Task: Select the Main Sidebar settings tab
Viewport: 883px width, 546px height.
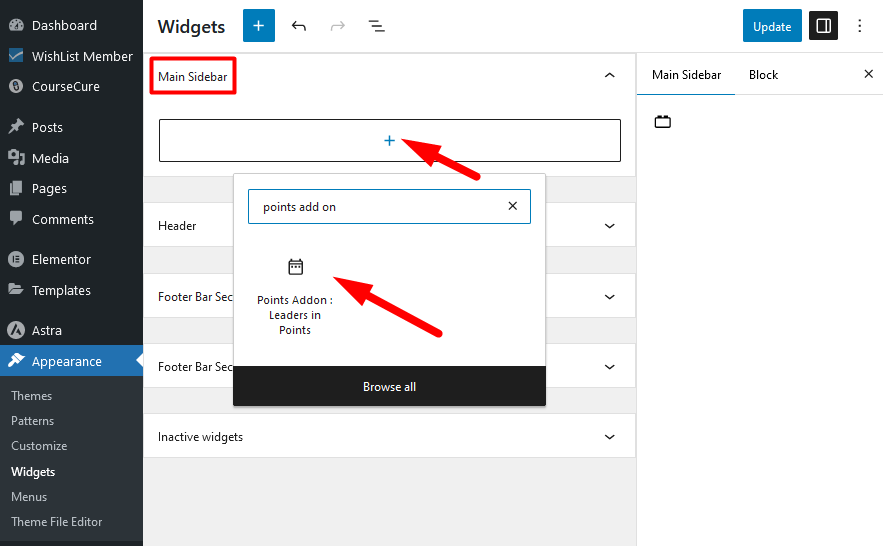Action: [x=686, y=75]
